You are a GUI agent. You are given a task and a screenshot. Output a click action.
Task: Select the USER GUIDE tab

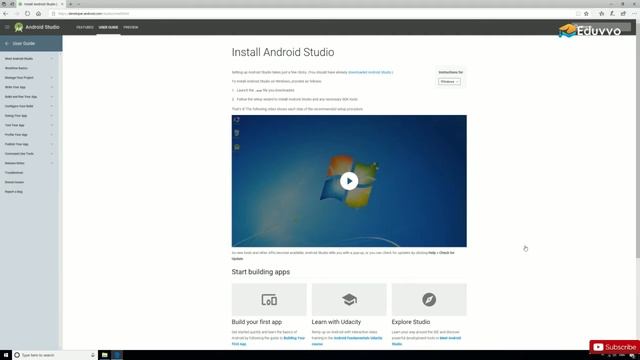[x=108, y=27]
